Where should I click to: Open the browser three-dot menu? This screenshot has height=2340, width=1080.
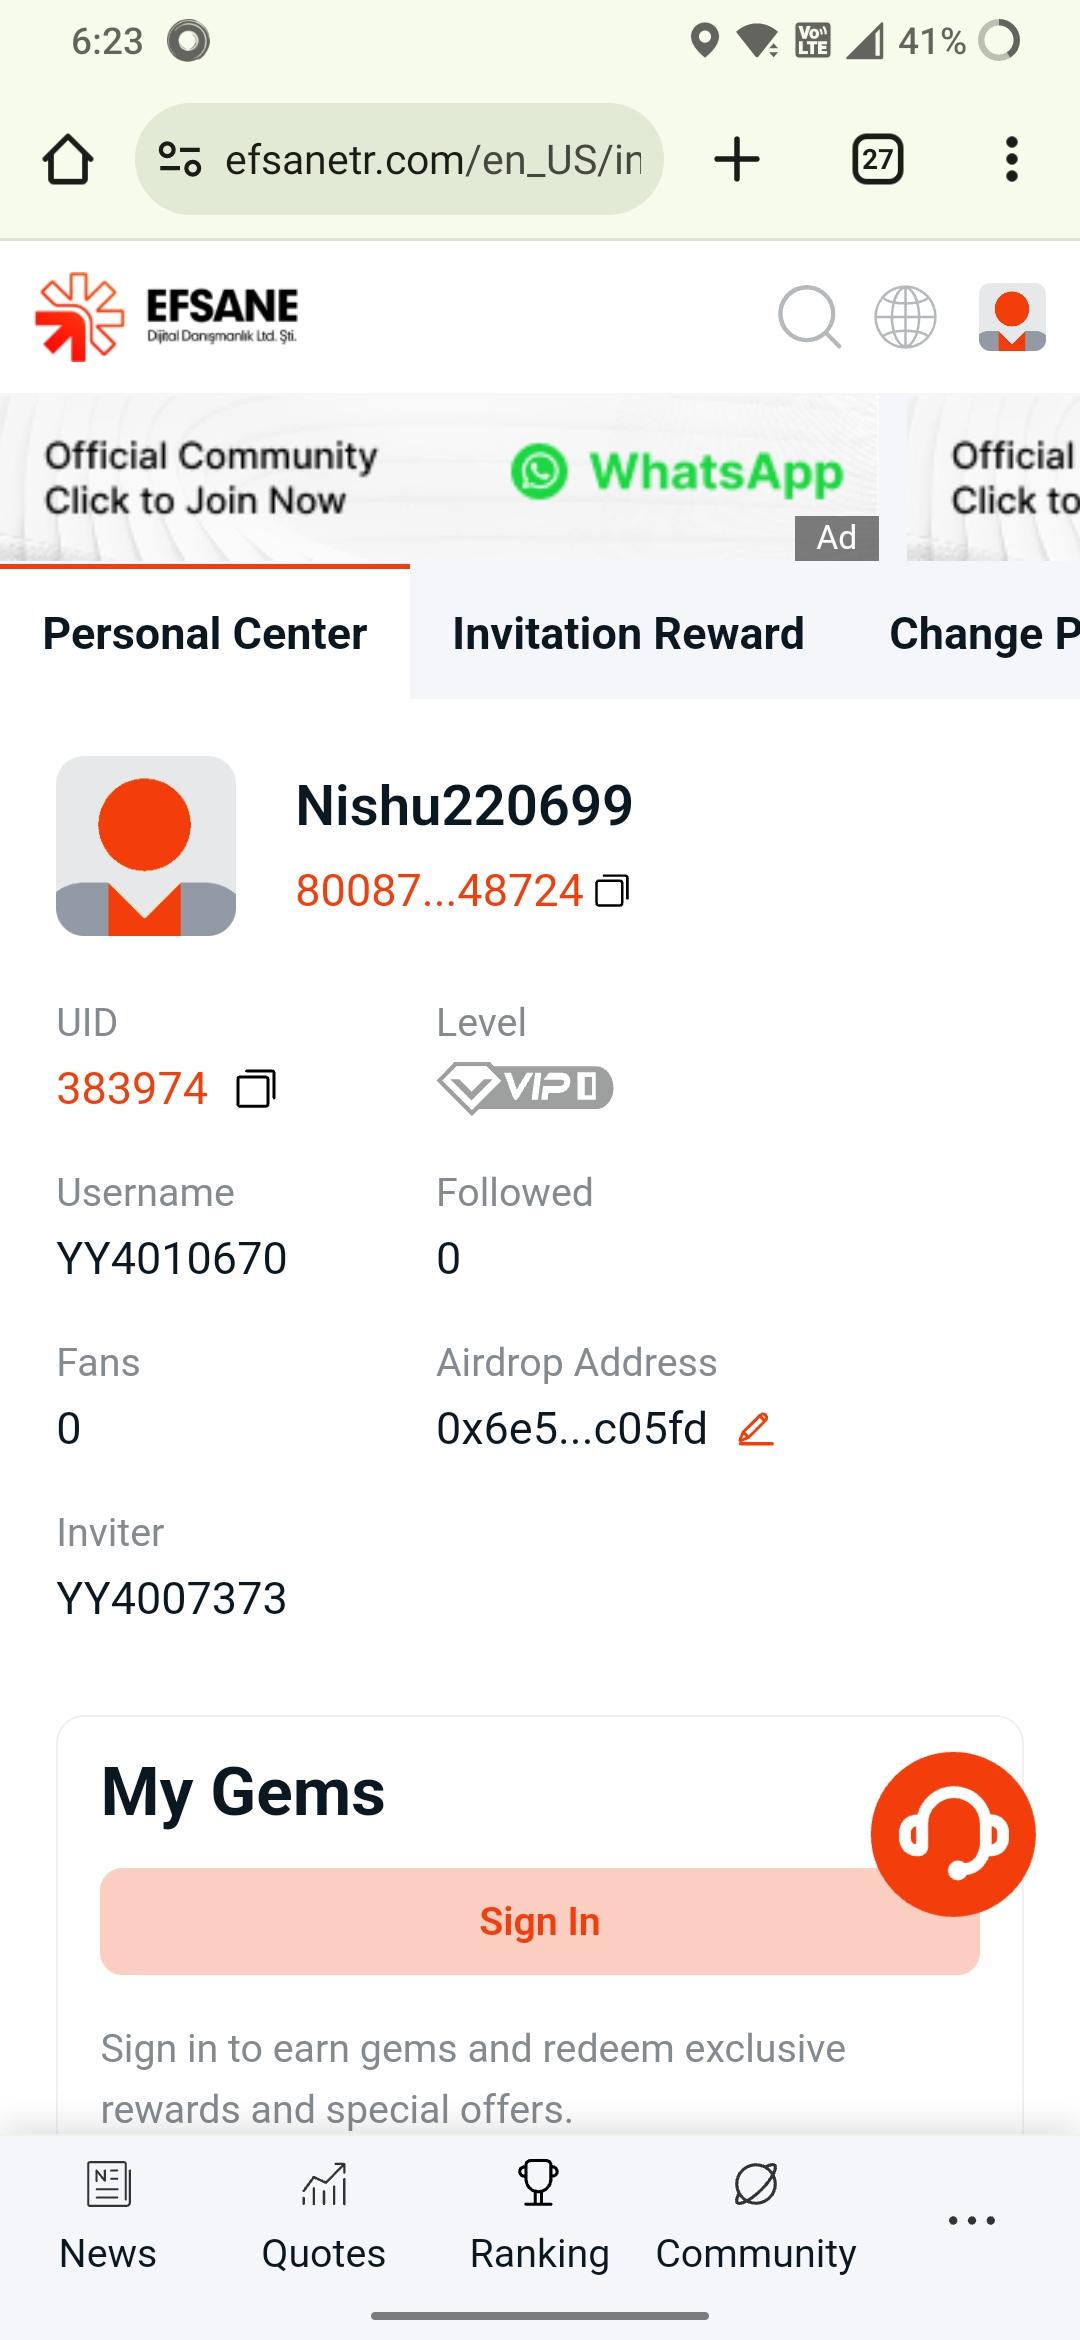click(x=1011, y=160)
